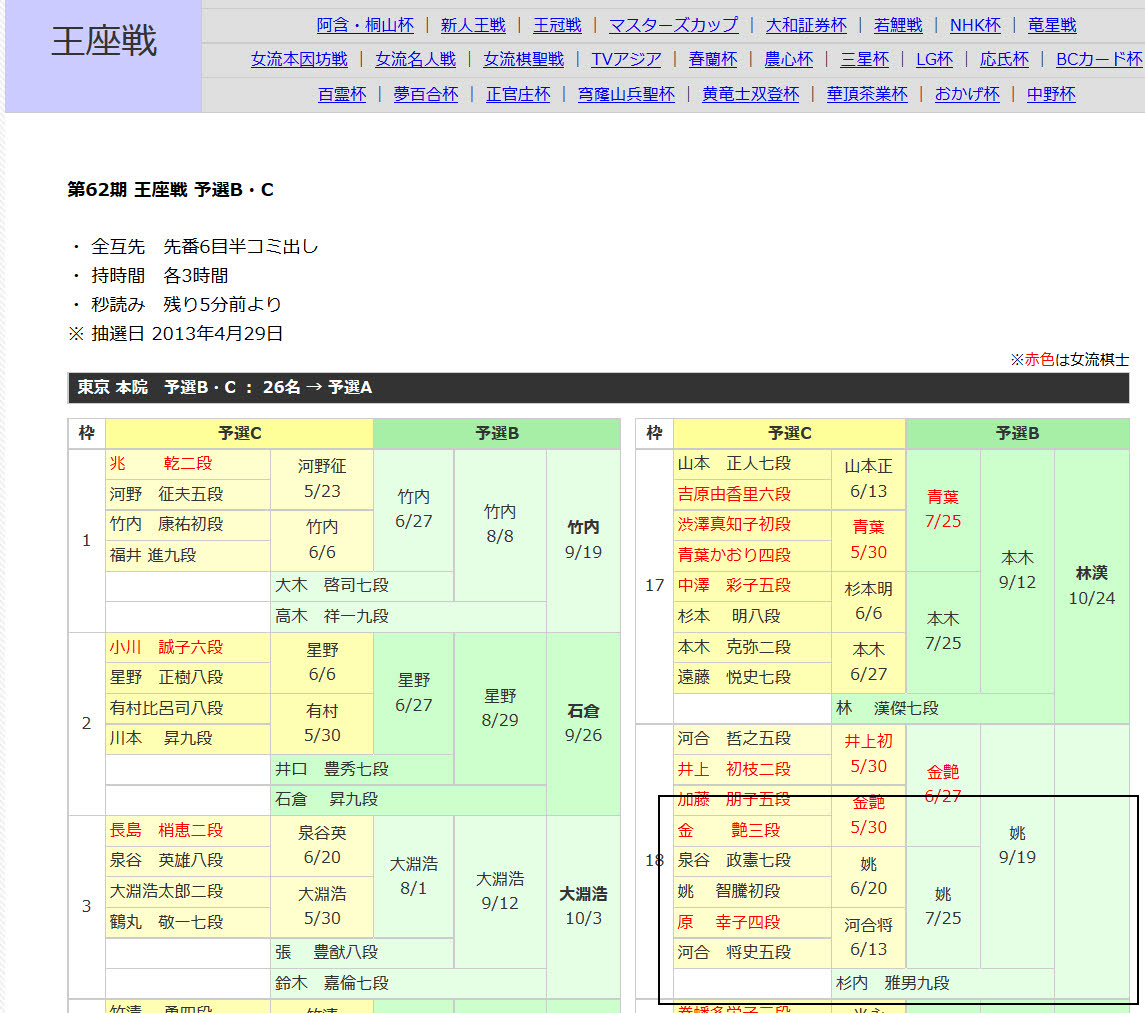Visit the 農心杯 page
1145x1013 pixels.
click(x=789, y=59)
